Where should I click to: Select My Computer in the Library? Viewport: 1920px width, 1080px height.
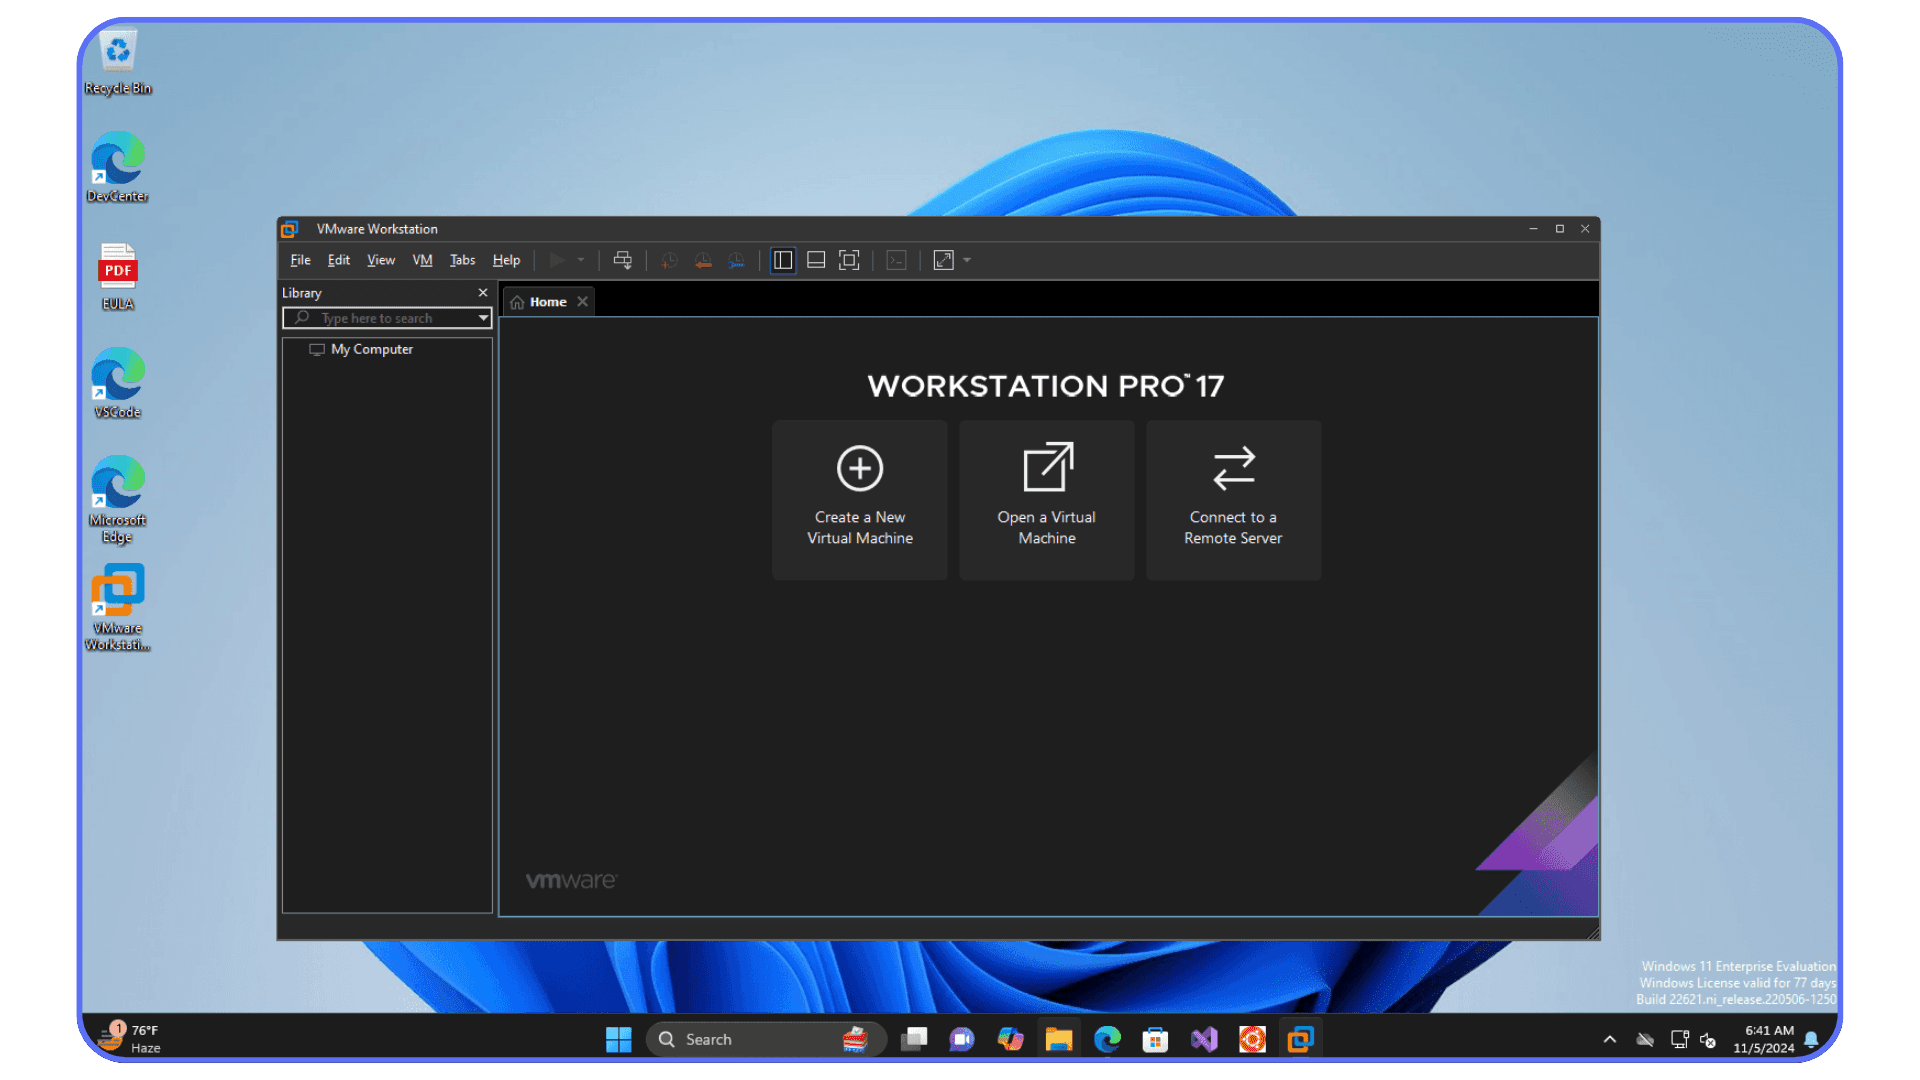point(371,349)
